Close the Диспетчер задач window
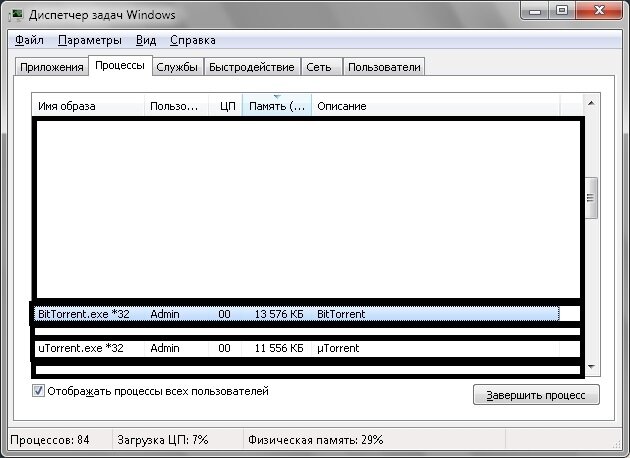Viewport: 630px width, 458px height. [599, 10]
